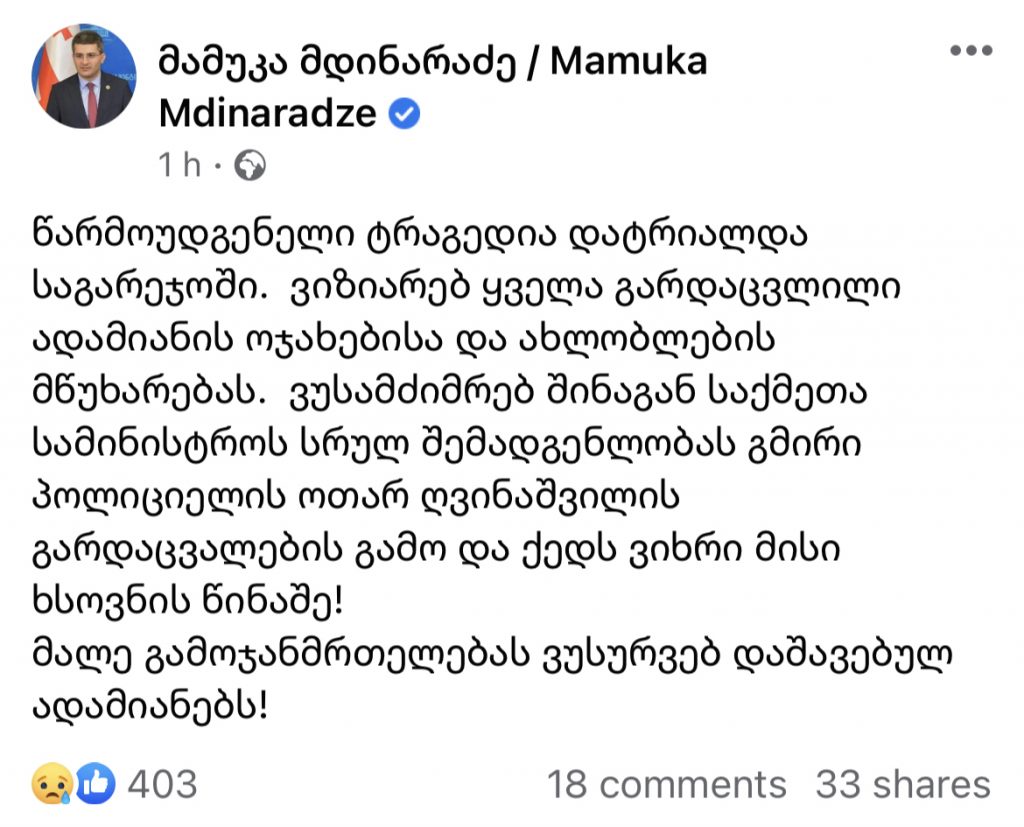Click the public globe audience icon
The image size is (1024, 827).
pyautogui.click(x=250, y=165)
